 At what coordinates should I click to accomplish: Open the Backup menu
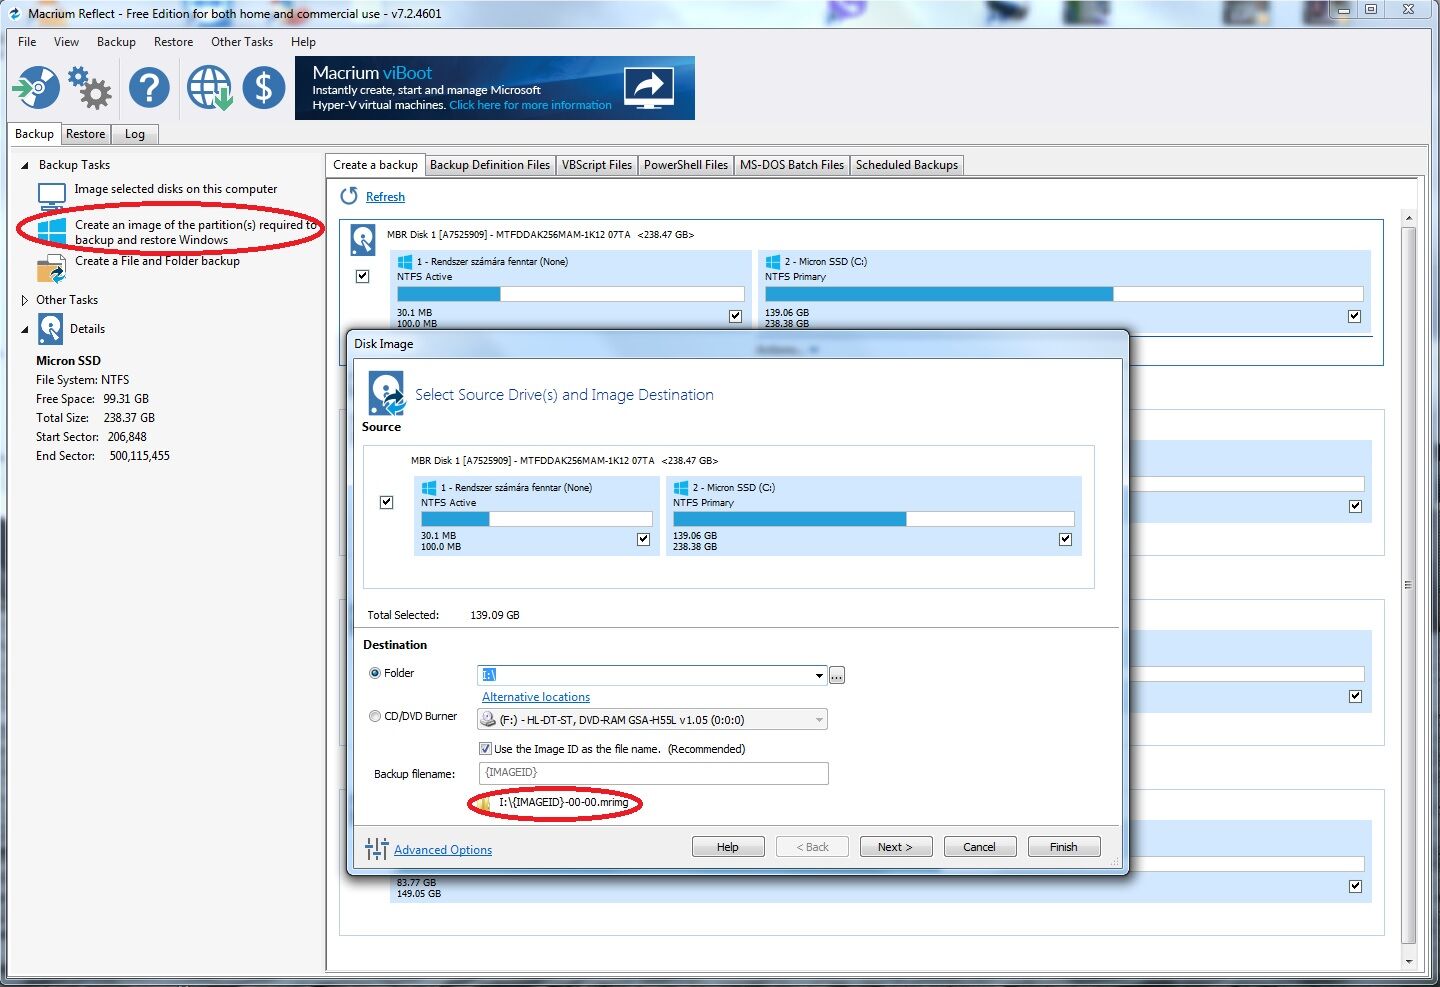[x=116, y=42]
